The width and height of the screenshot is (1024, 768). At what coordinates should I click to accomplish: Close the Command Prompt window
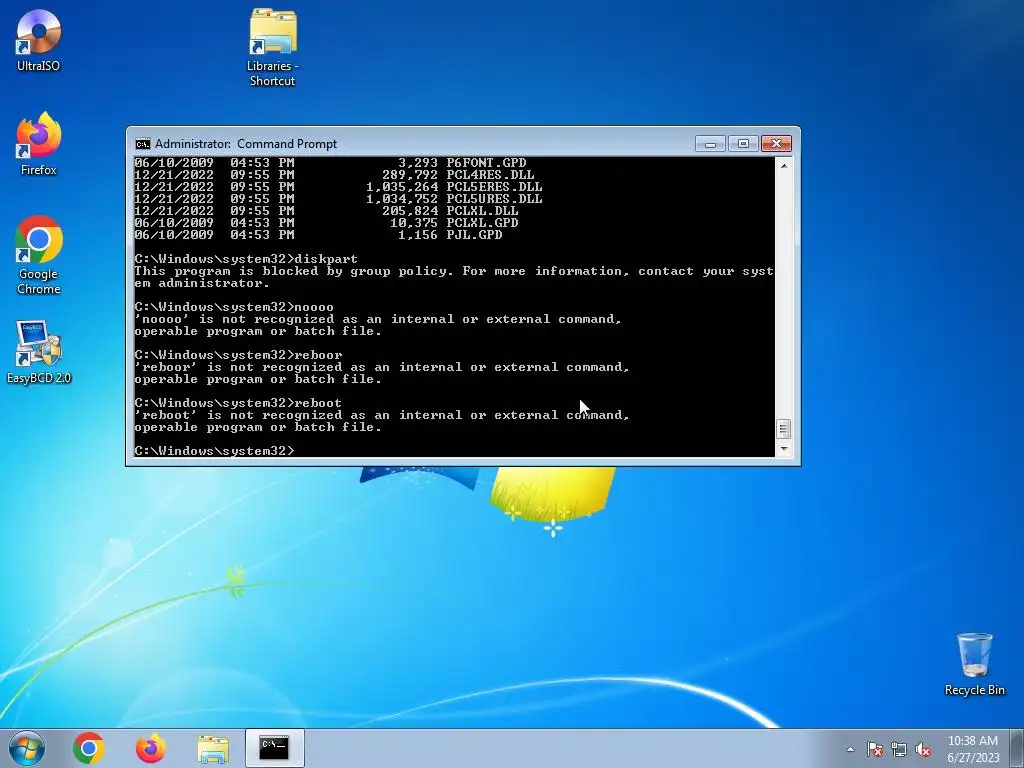(776, 144)
